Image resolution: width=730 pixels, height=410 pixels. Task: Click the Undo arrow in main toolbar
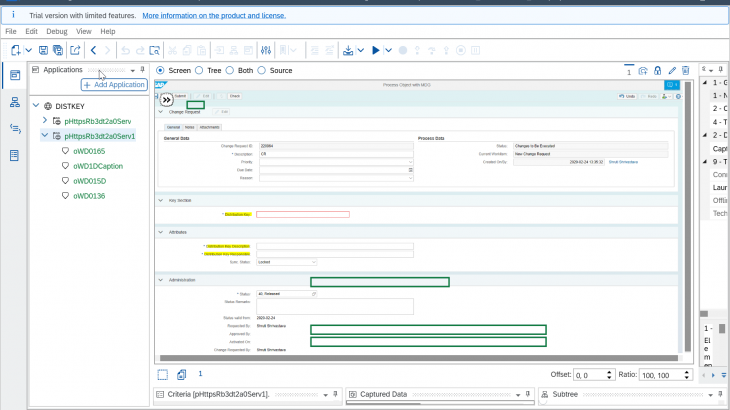[x=125, y=50]
